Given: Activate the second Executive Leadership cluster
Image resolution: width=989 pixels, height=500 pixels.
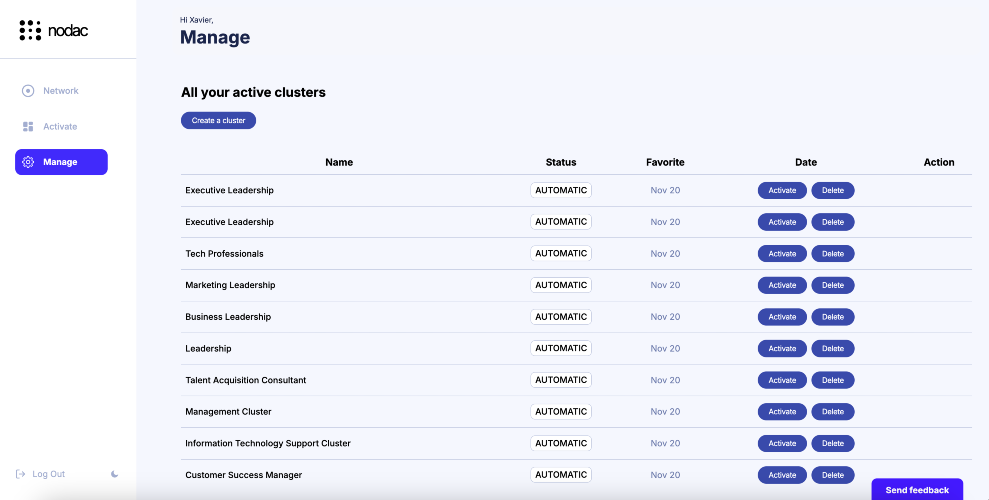Looking at the screenshot, I should [x=782, y=222].
